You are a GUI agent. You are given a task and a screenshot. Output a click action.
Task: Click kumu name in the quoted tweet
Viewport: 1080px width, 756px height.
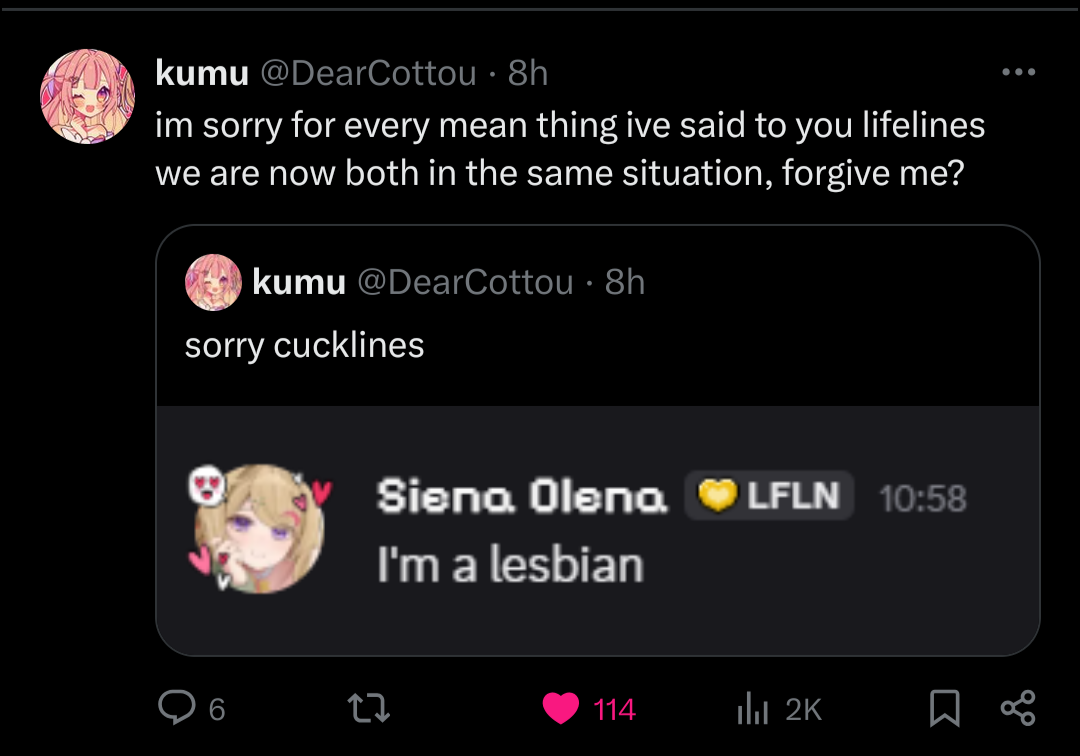pos(299,282)
